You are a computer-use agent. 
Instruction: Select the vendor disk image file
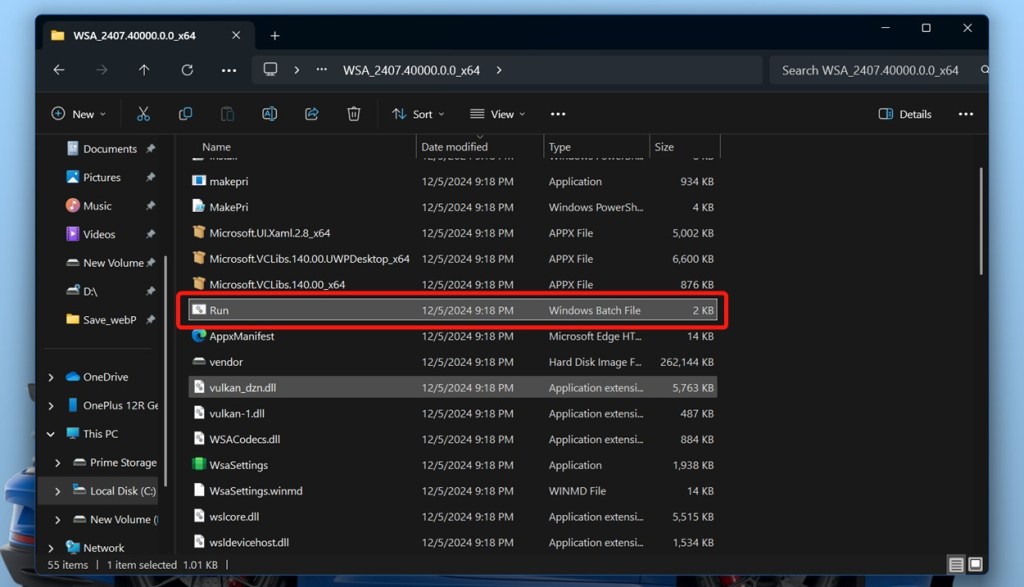coord(453,362)
